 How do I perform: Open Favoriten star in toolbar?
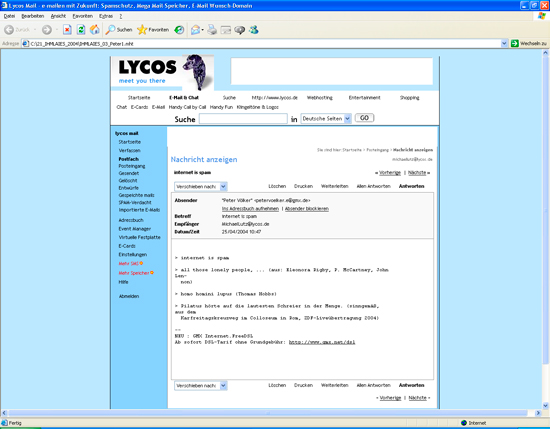pyautogui.click(x=153, y=30)
